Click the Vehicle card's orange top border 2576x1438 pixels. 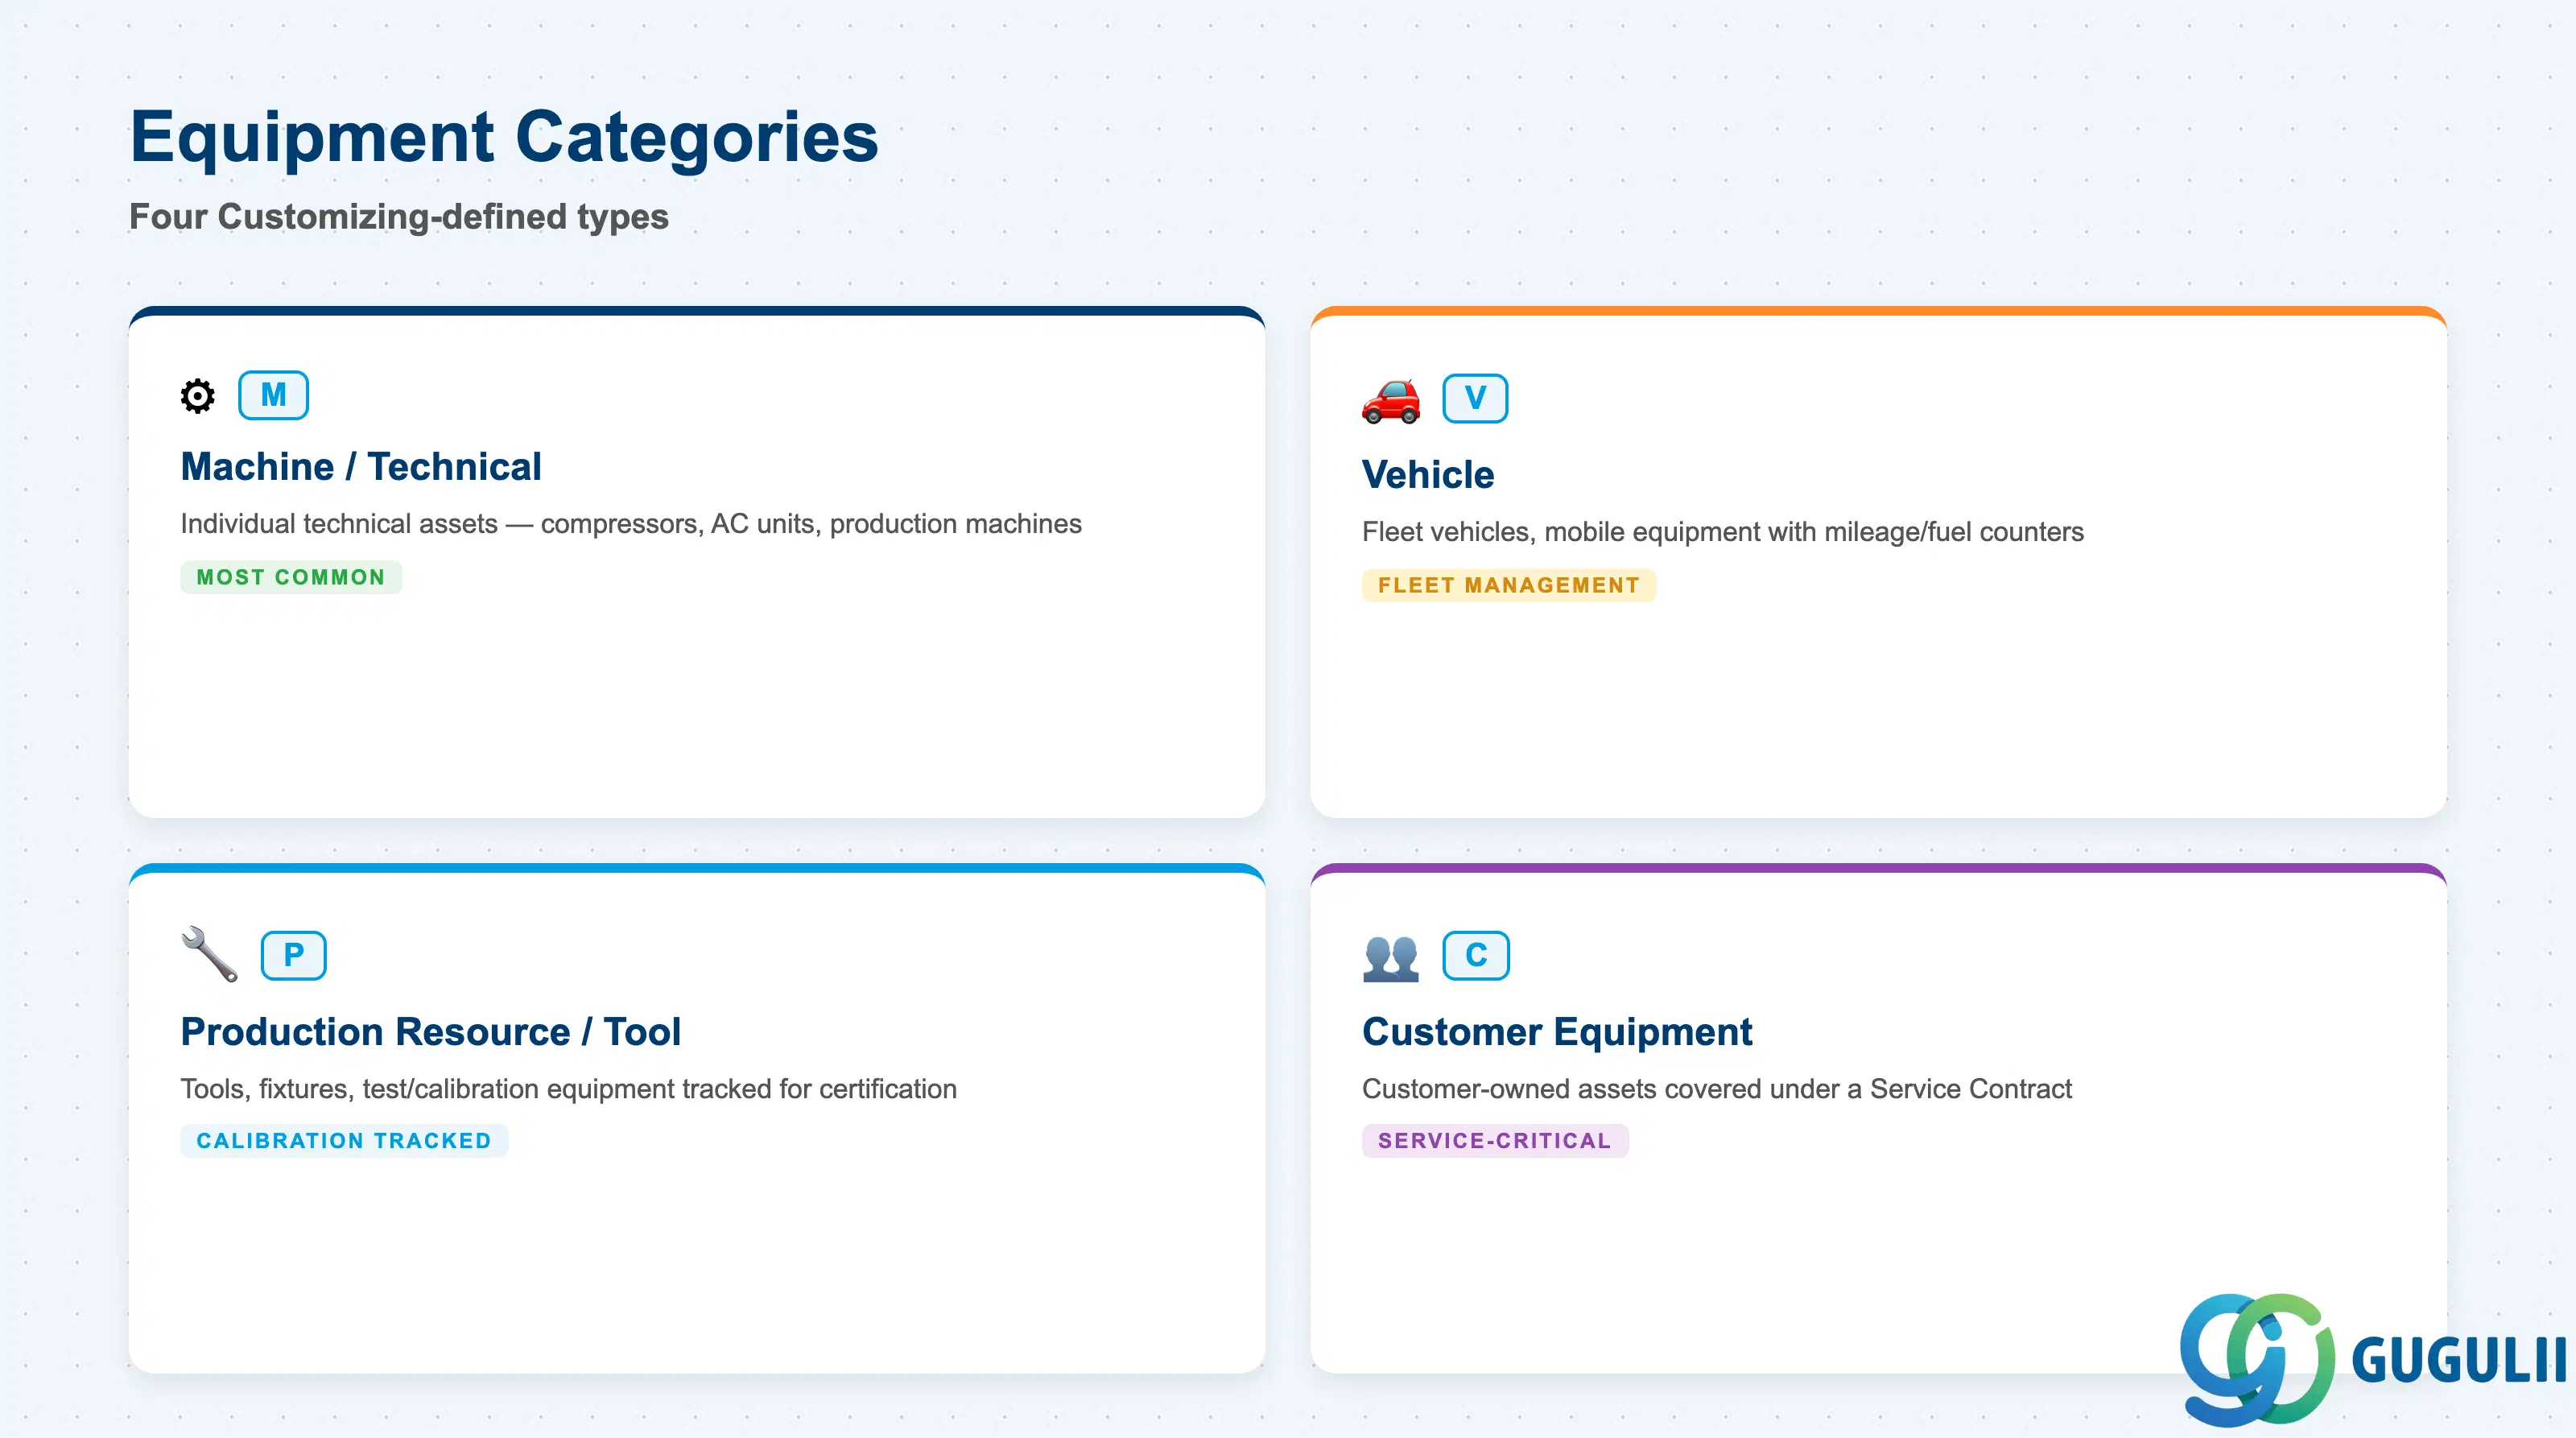pyautogui.click(x=1878, y=311)
